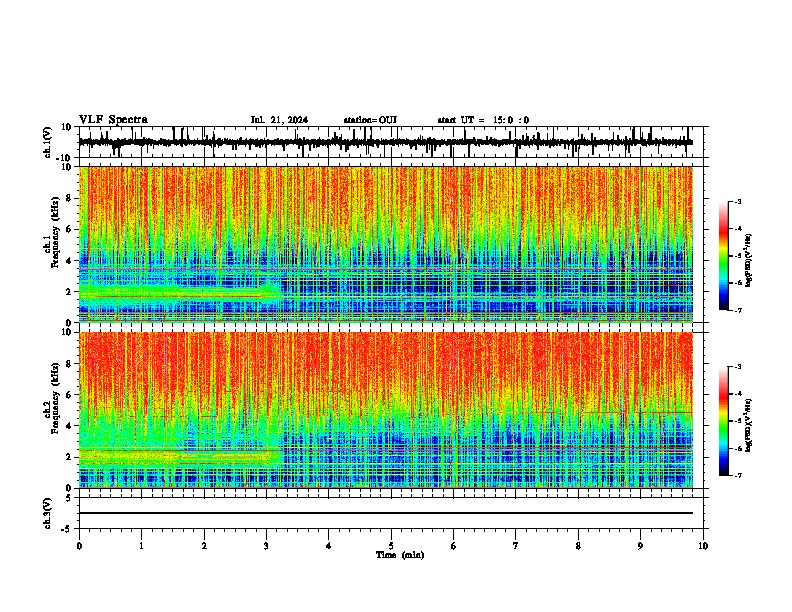Viewport: 792px width, 612px height.
Task: Click the "8" kHz tick of ch.1 spectrogram
Action: pos(70,198)
